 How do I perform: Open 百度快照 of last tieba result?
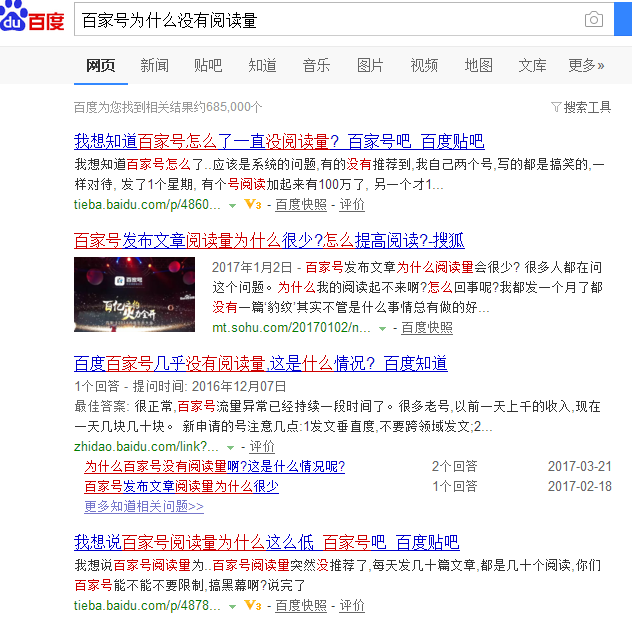click(x=301, y=605)
